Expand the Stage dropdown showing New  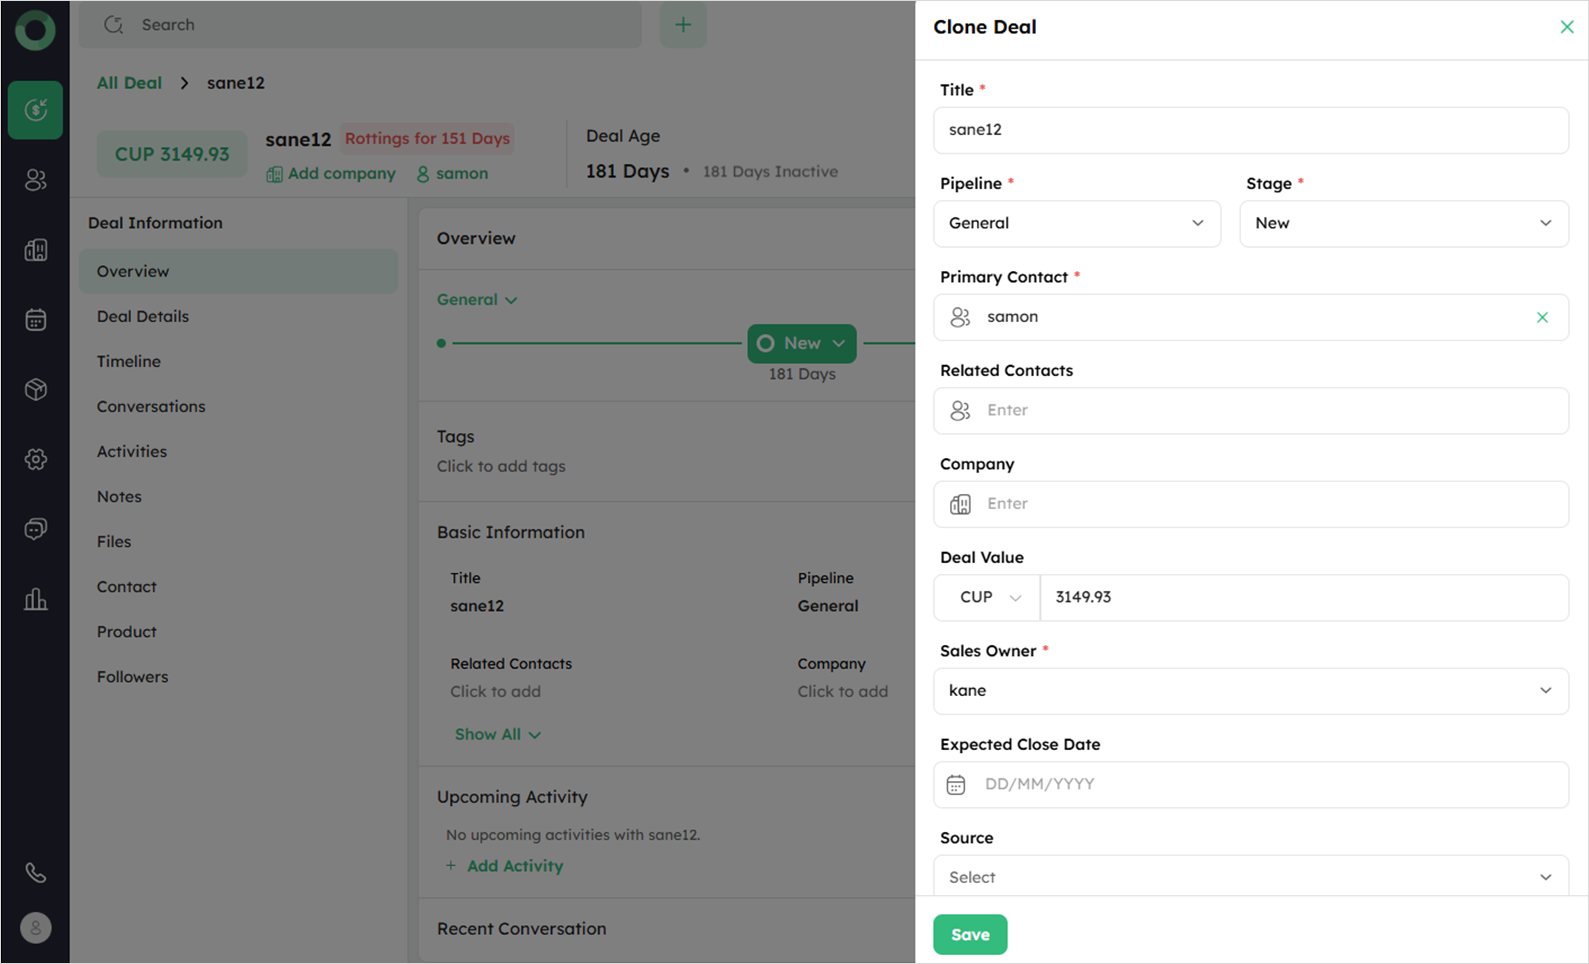pos(1403,223)
